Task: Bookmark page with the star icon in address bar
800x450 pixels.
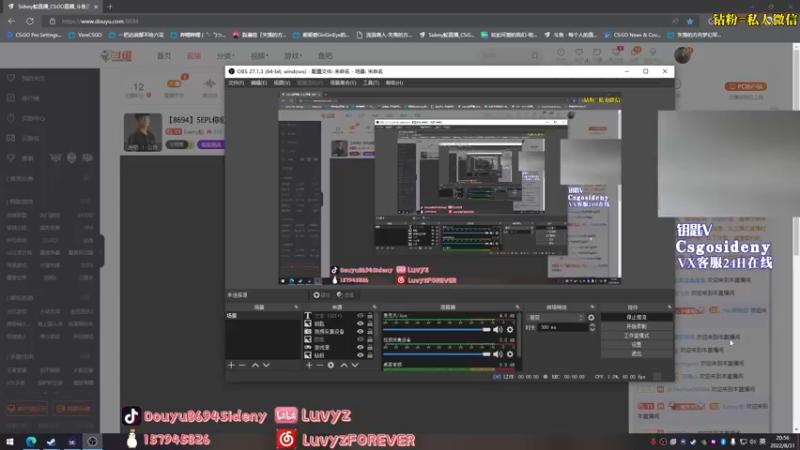Action: (x=690, y=21)
